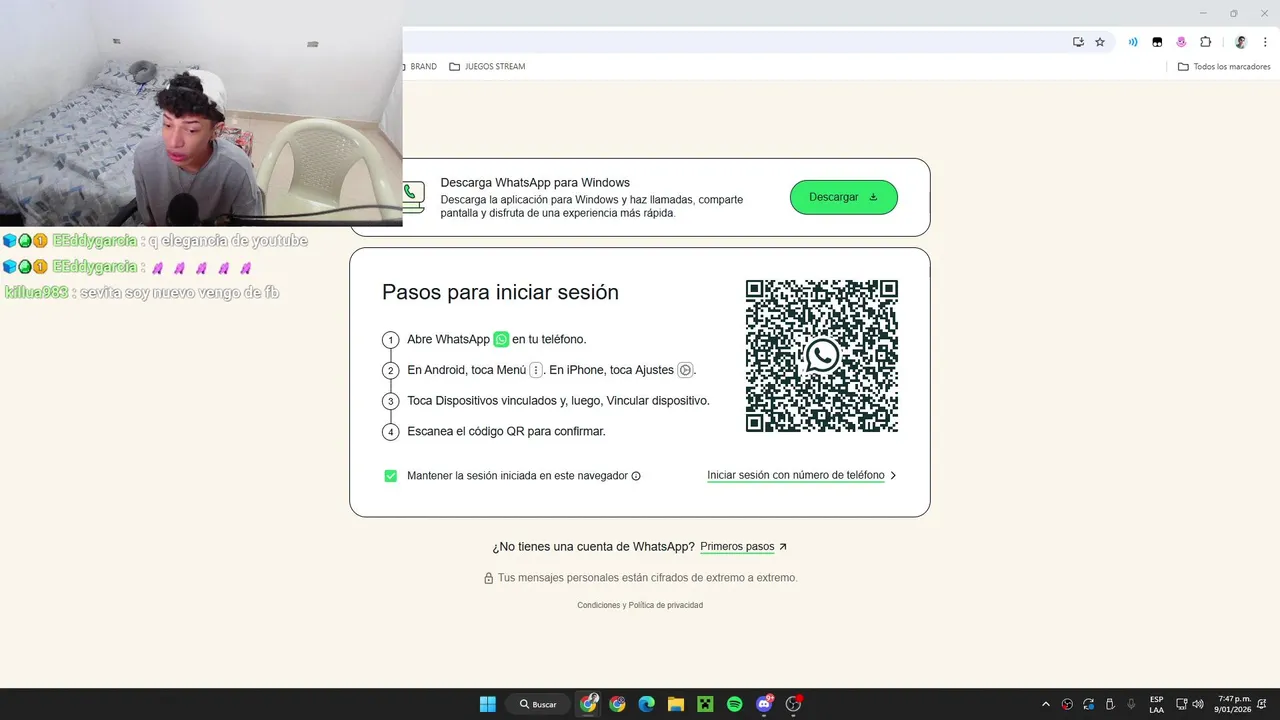Click the heading Pasos para iniciar sesión
Screen dimensions: 1280x720
pos(500,292)
